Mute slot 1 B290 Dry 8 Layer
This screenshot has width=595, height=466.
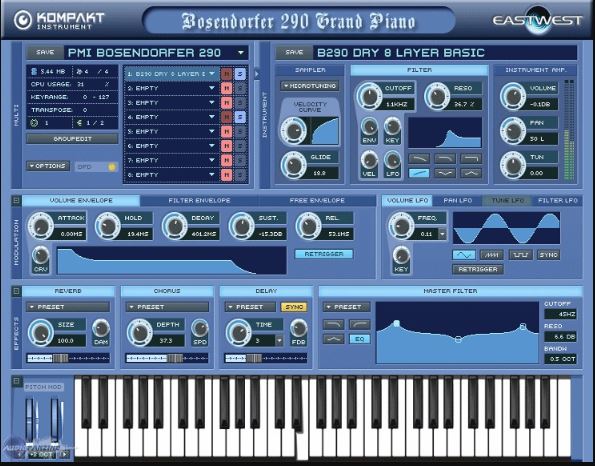227,74
